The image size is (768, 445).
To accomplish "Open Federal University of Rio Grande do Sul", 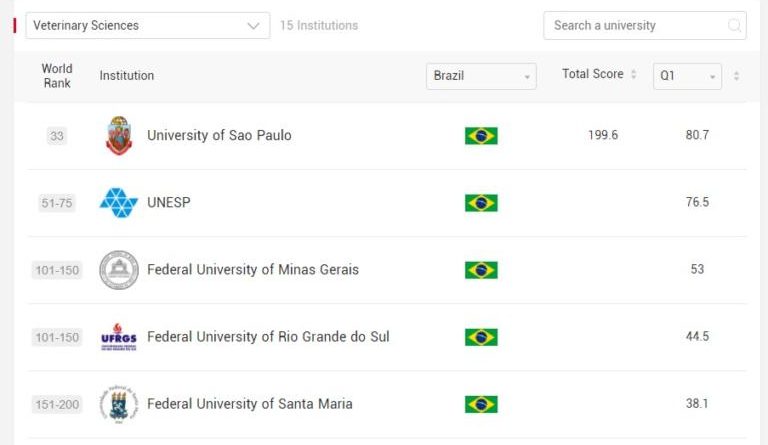I will click(268, 337).
